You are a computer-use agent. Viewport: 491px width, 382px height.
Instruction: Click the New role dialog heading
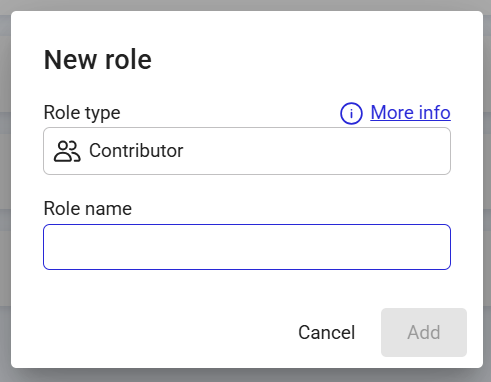(x=98, y=60)
